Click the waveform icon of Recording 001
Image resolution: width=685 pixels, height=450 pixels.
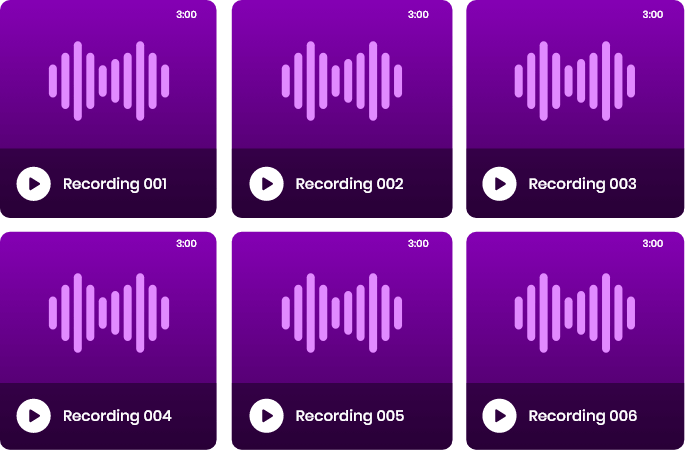pyautogui.click(x=109, y=81)
